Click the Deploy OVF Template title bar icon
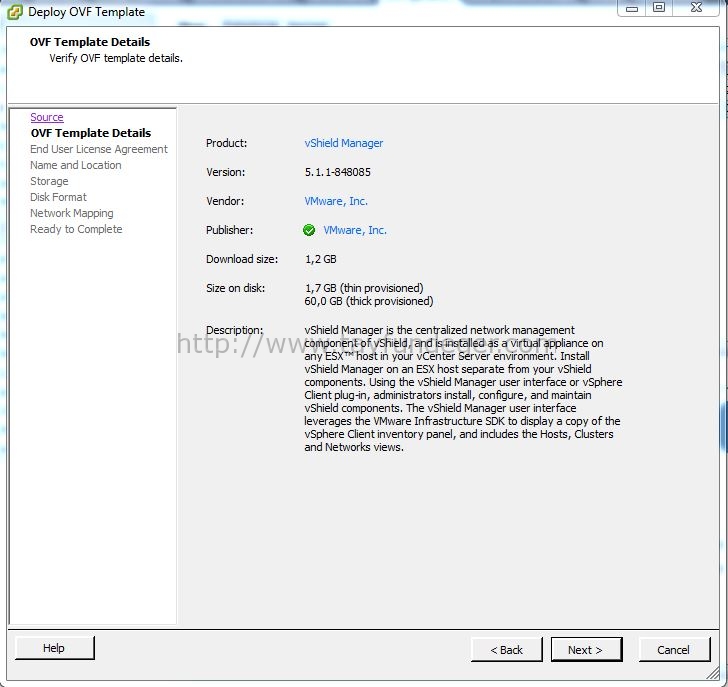This screenshot has height=687, width=728. (14, 12)
